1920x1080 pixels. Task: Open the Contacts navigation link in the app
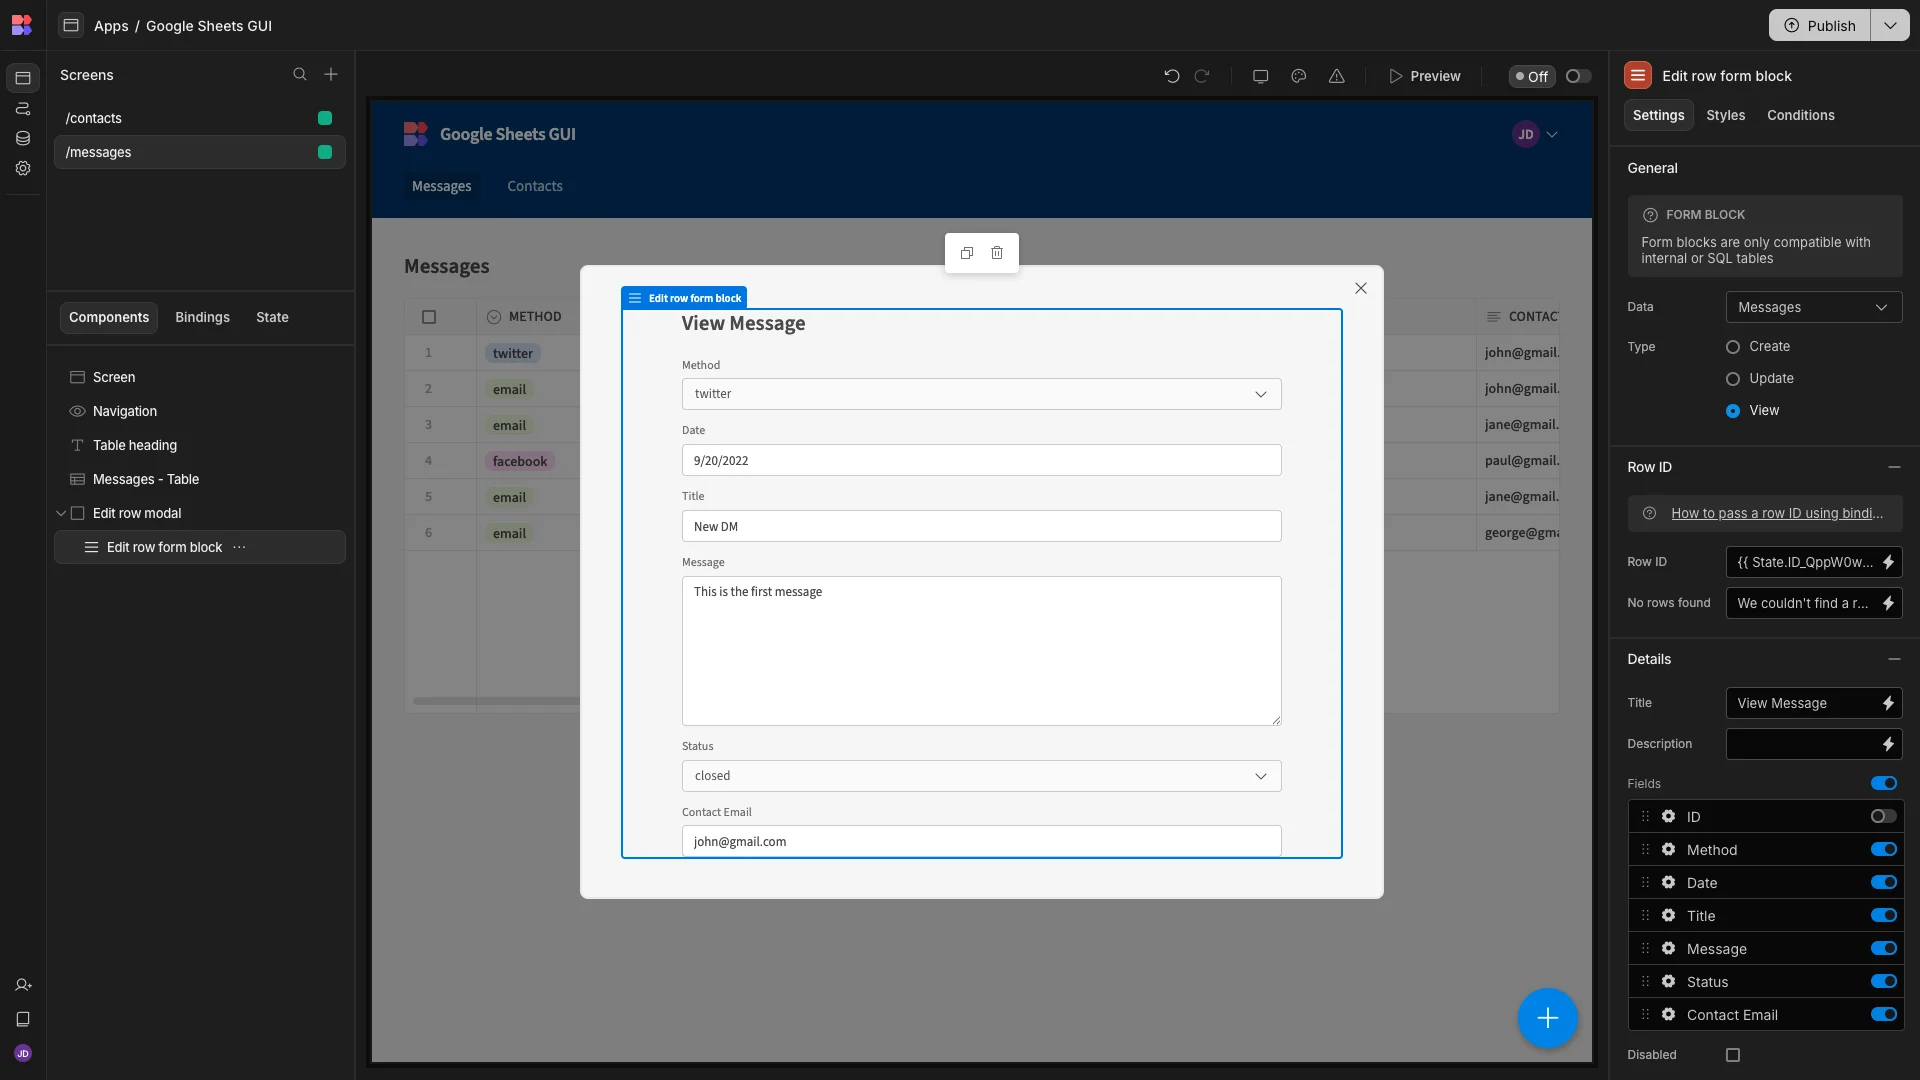(x=534, y=186)
